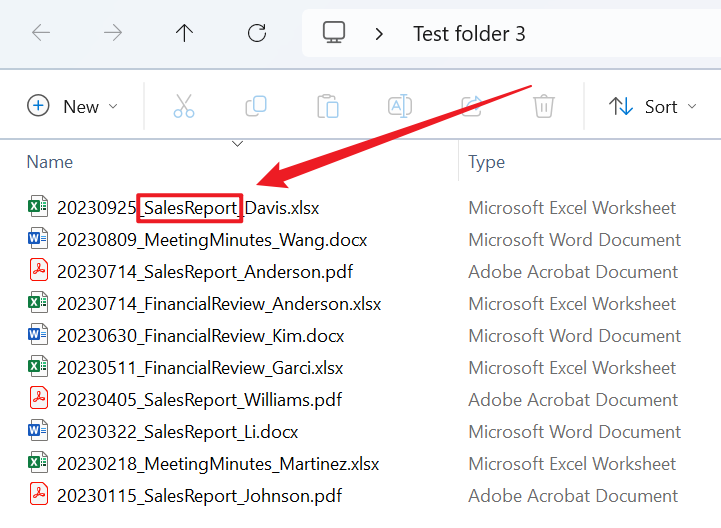Click the Delete trash can icon
Screen dimensions: 721x528
tap(543, 106)
